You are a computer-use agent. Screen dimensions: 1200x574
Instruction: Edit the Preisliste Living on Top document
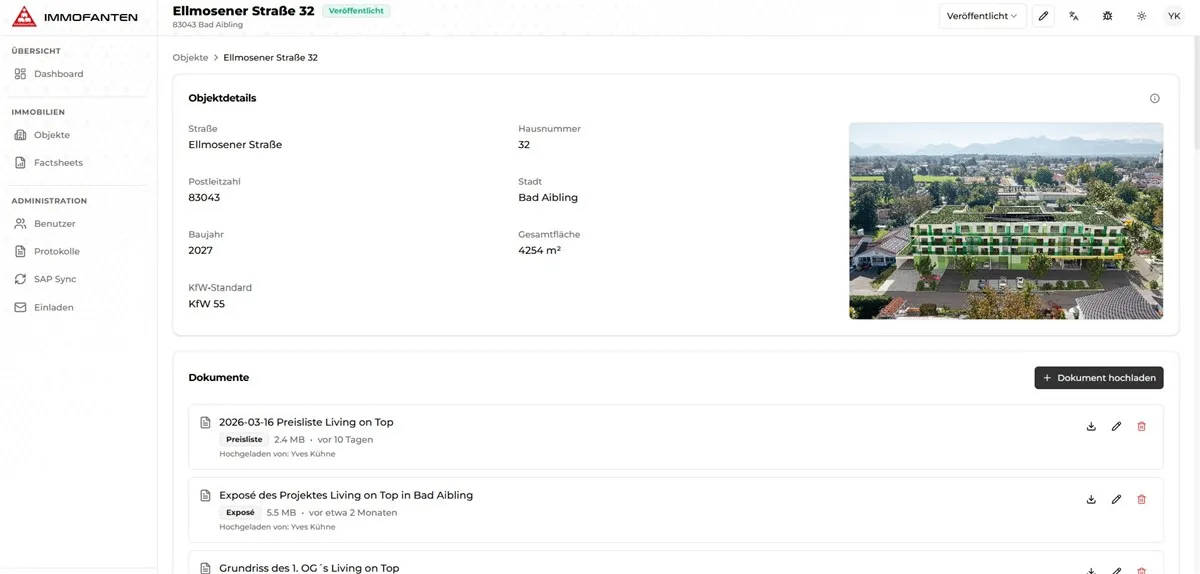coord(1116,427)
